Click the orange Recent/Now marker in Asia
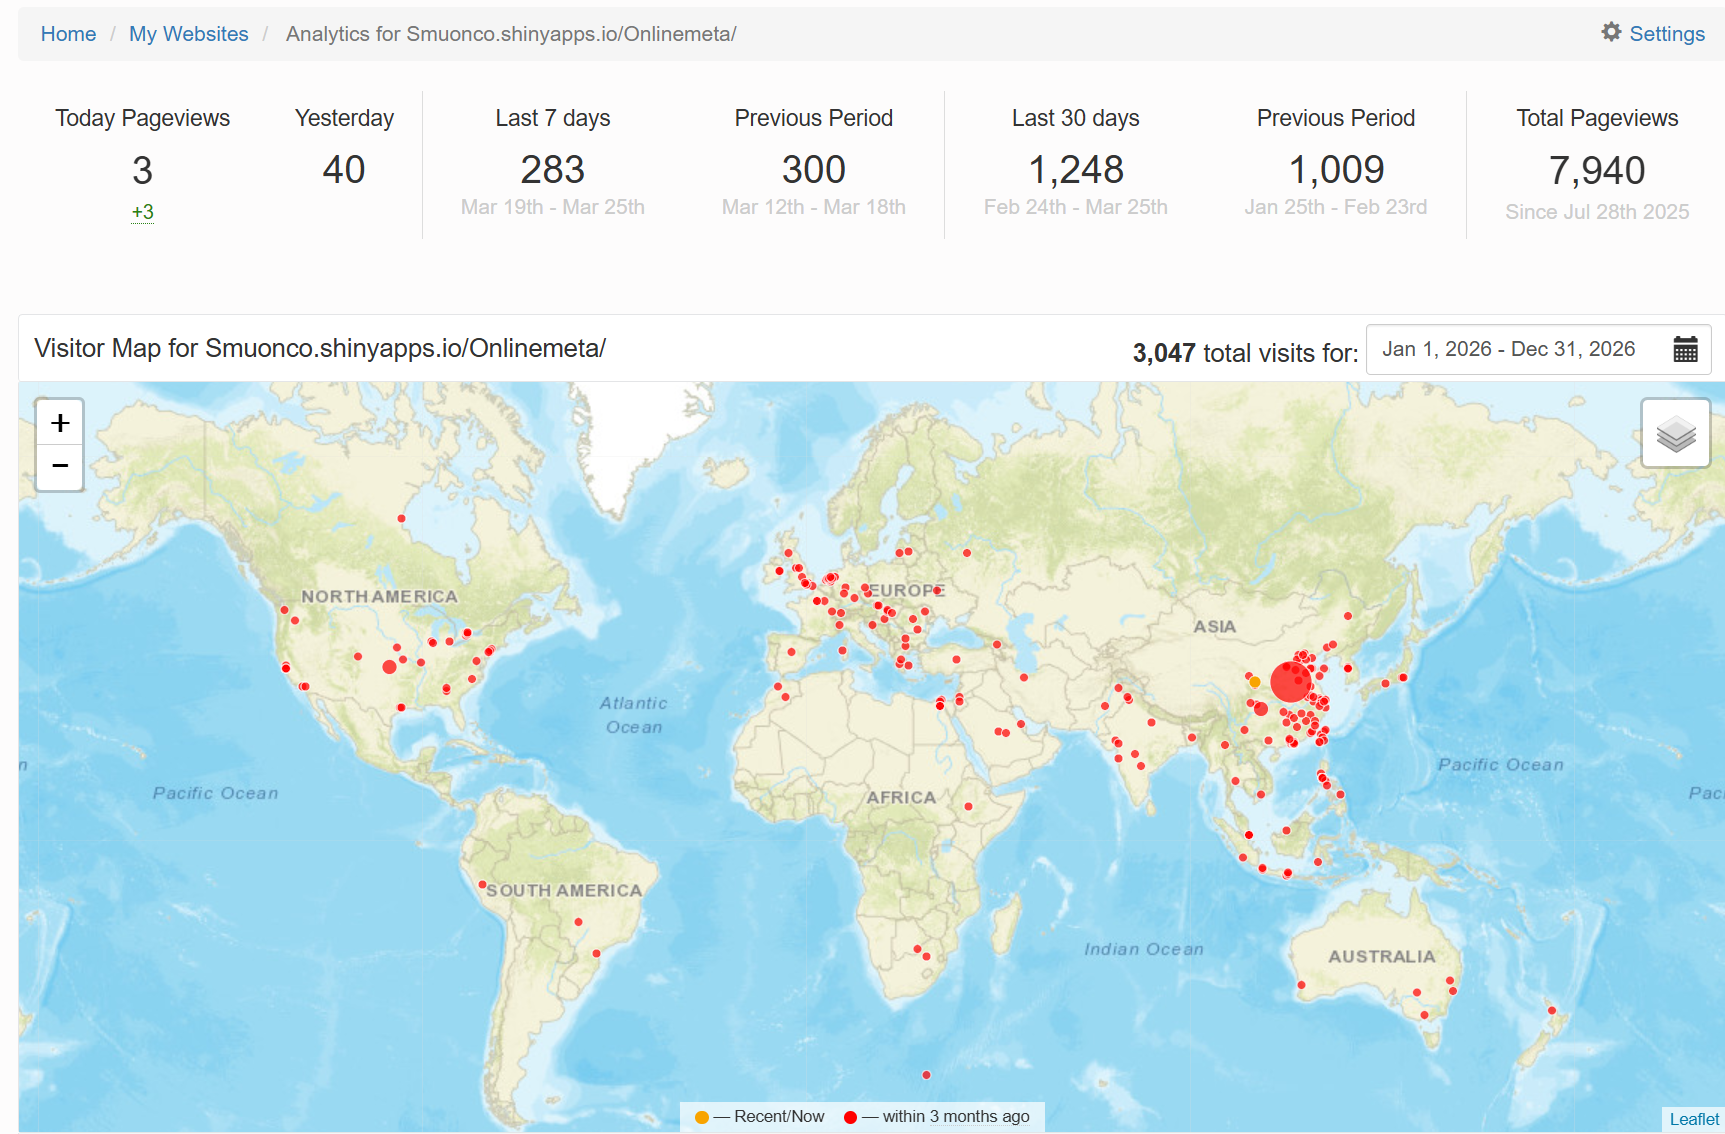 point(1255,682)
